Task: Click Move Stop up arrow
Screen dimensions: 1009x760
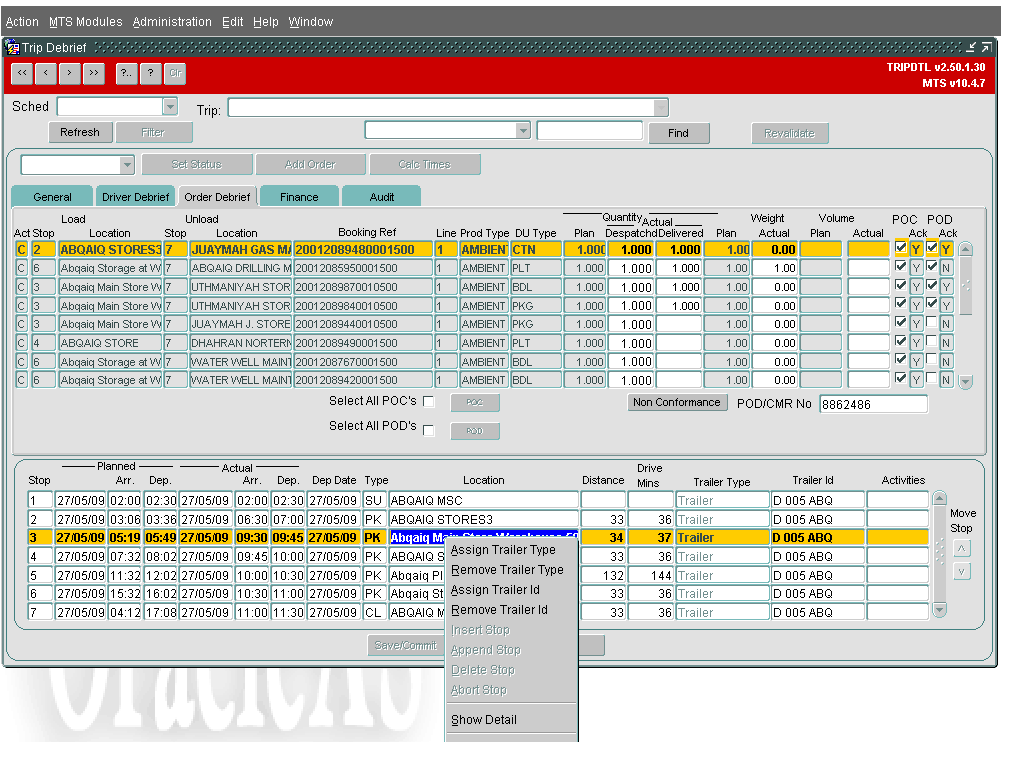Action: 961,549
